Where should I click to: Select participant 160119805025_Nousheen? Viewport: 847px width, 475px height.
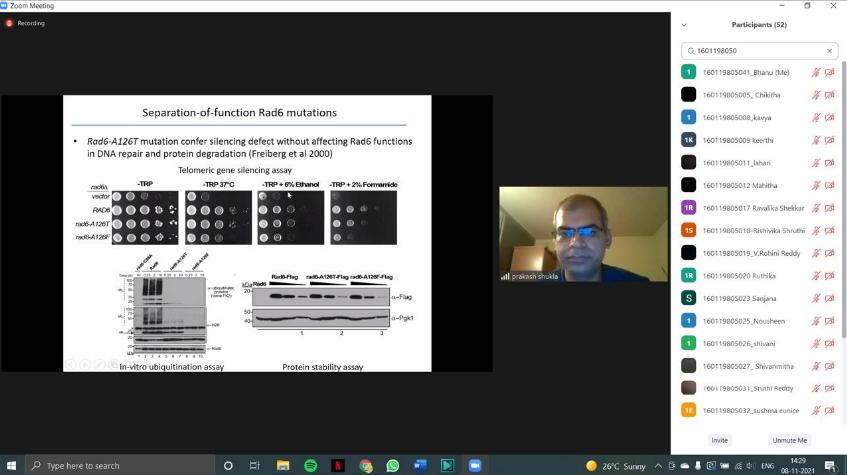(758, 321)
